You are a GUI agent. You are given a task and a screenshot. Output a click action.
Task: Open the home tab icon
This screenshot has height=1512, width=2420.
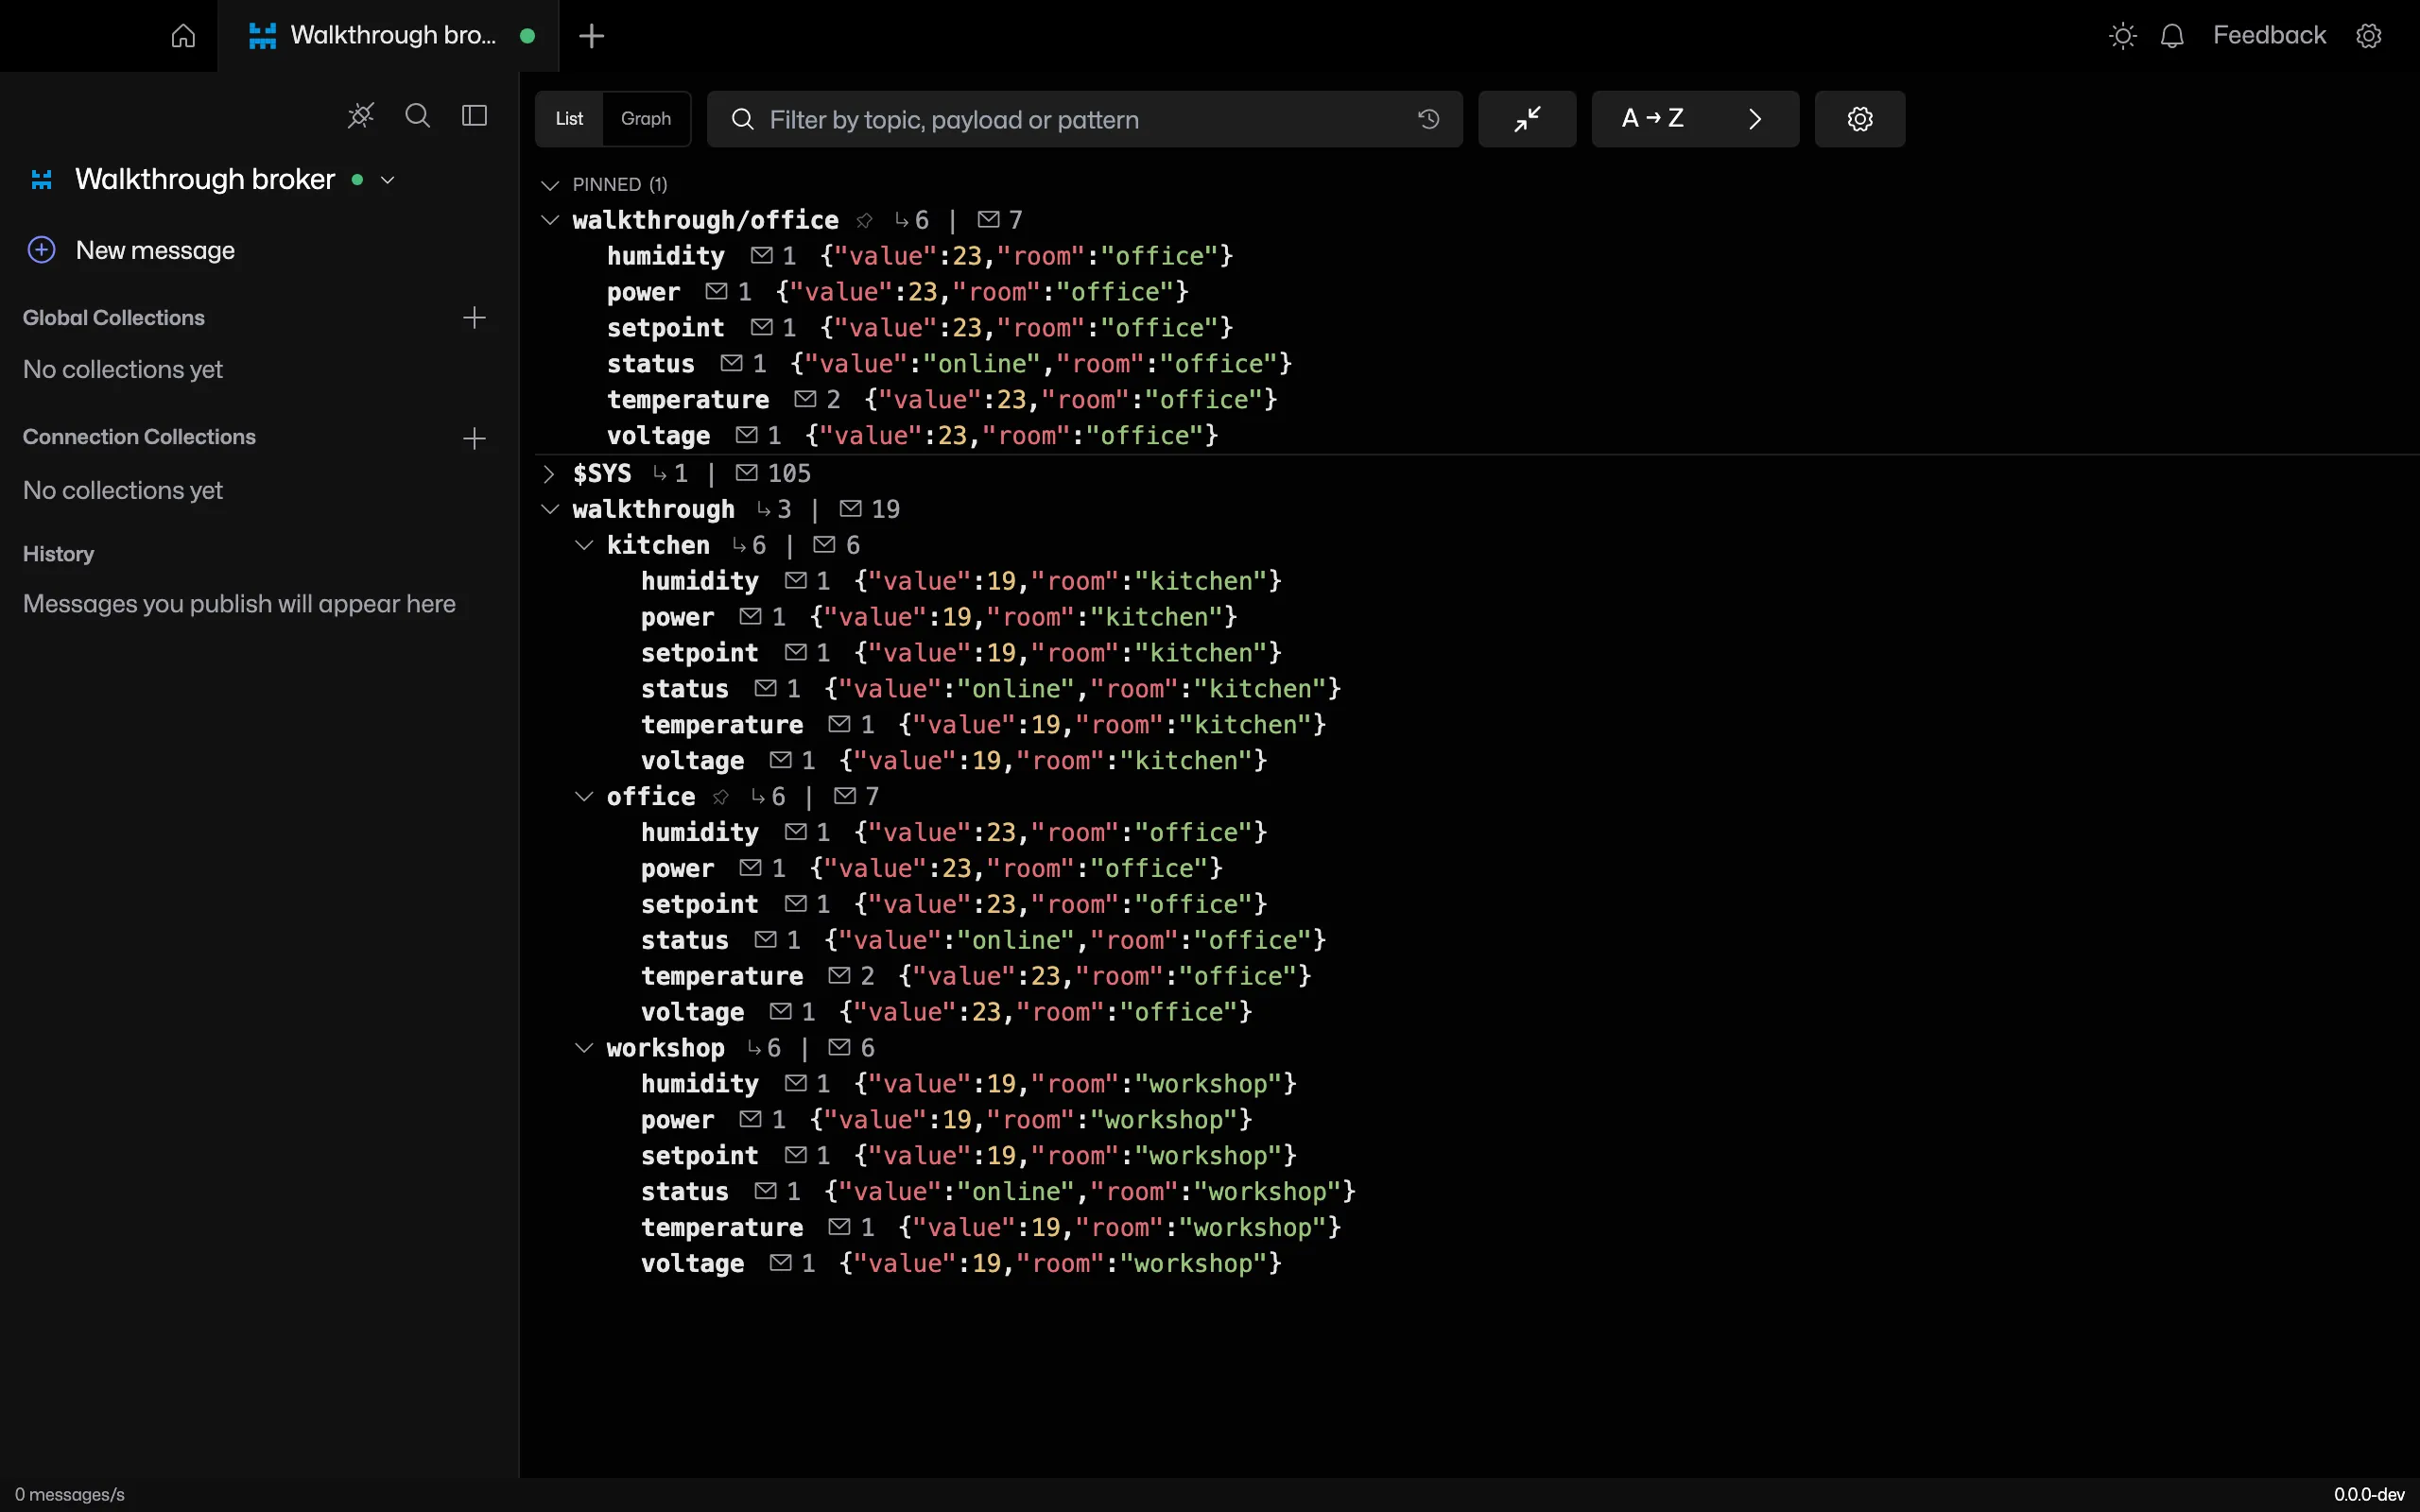pyautogui.click(x=183, y=36)
